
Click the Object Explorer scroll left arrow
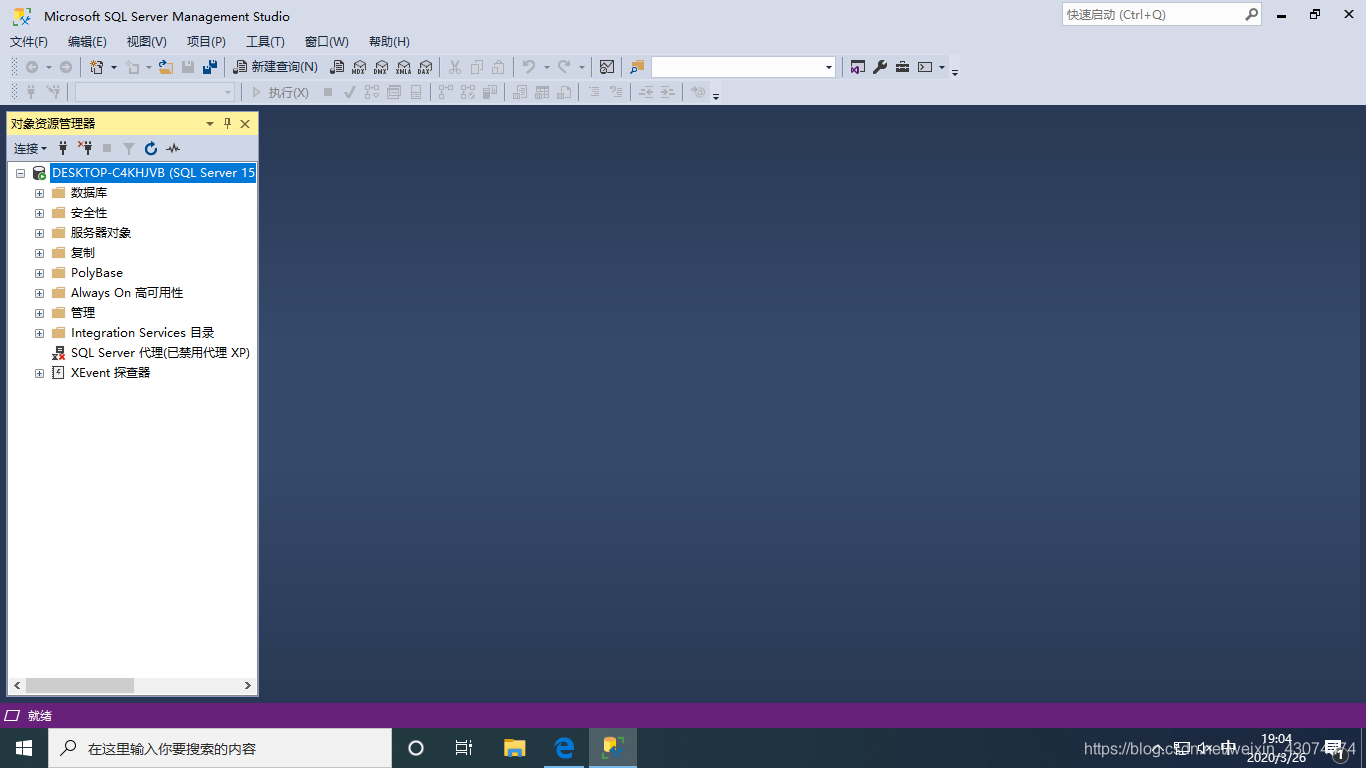point(16,686)
